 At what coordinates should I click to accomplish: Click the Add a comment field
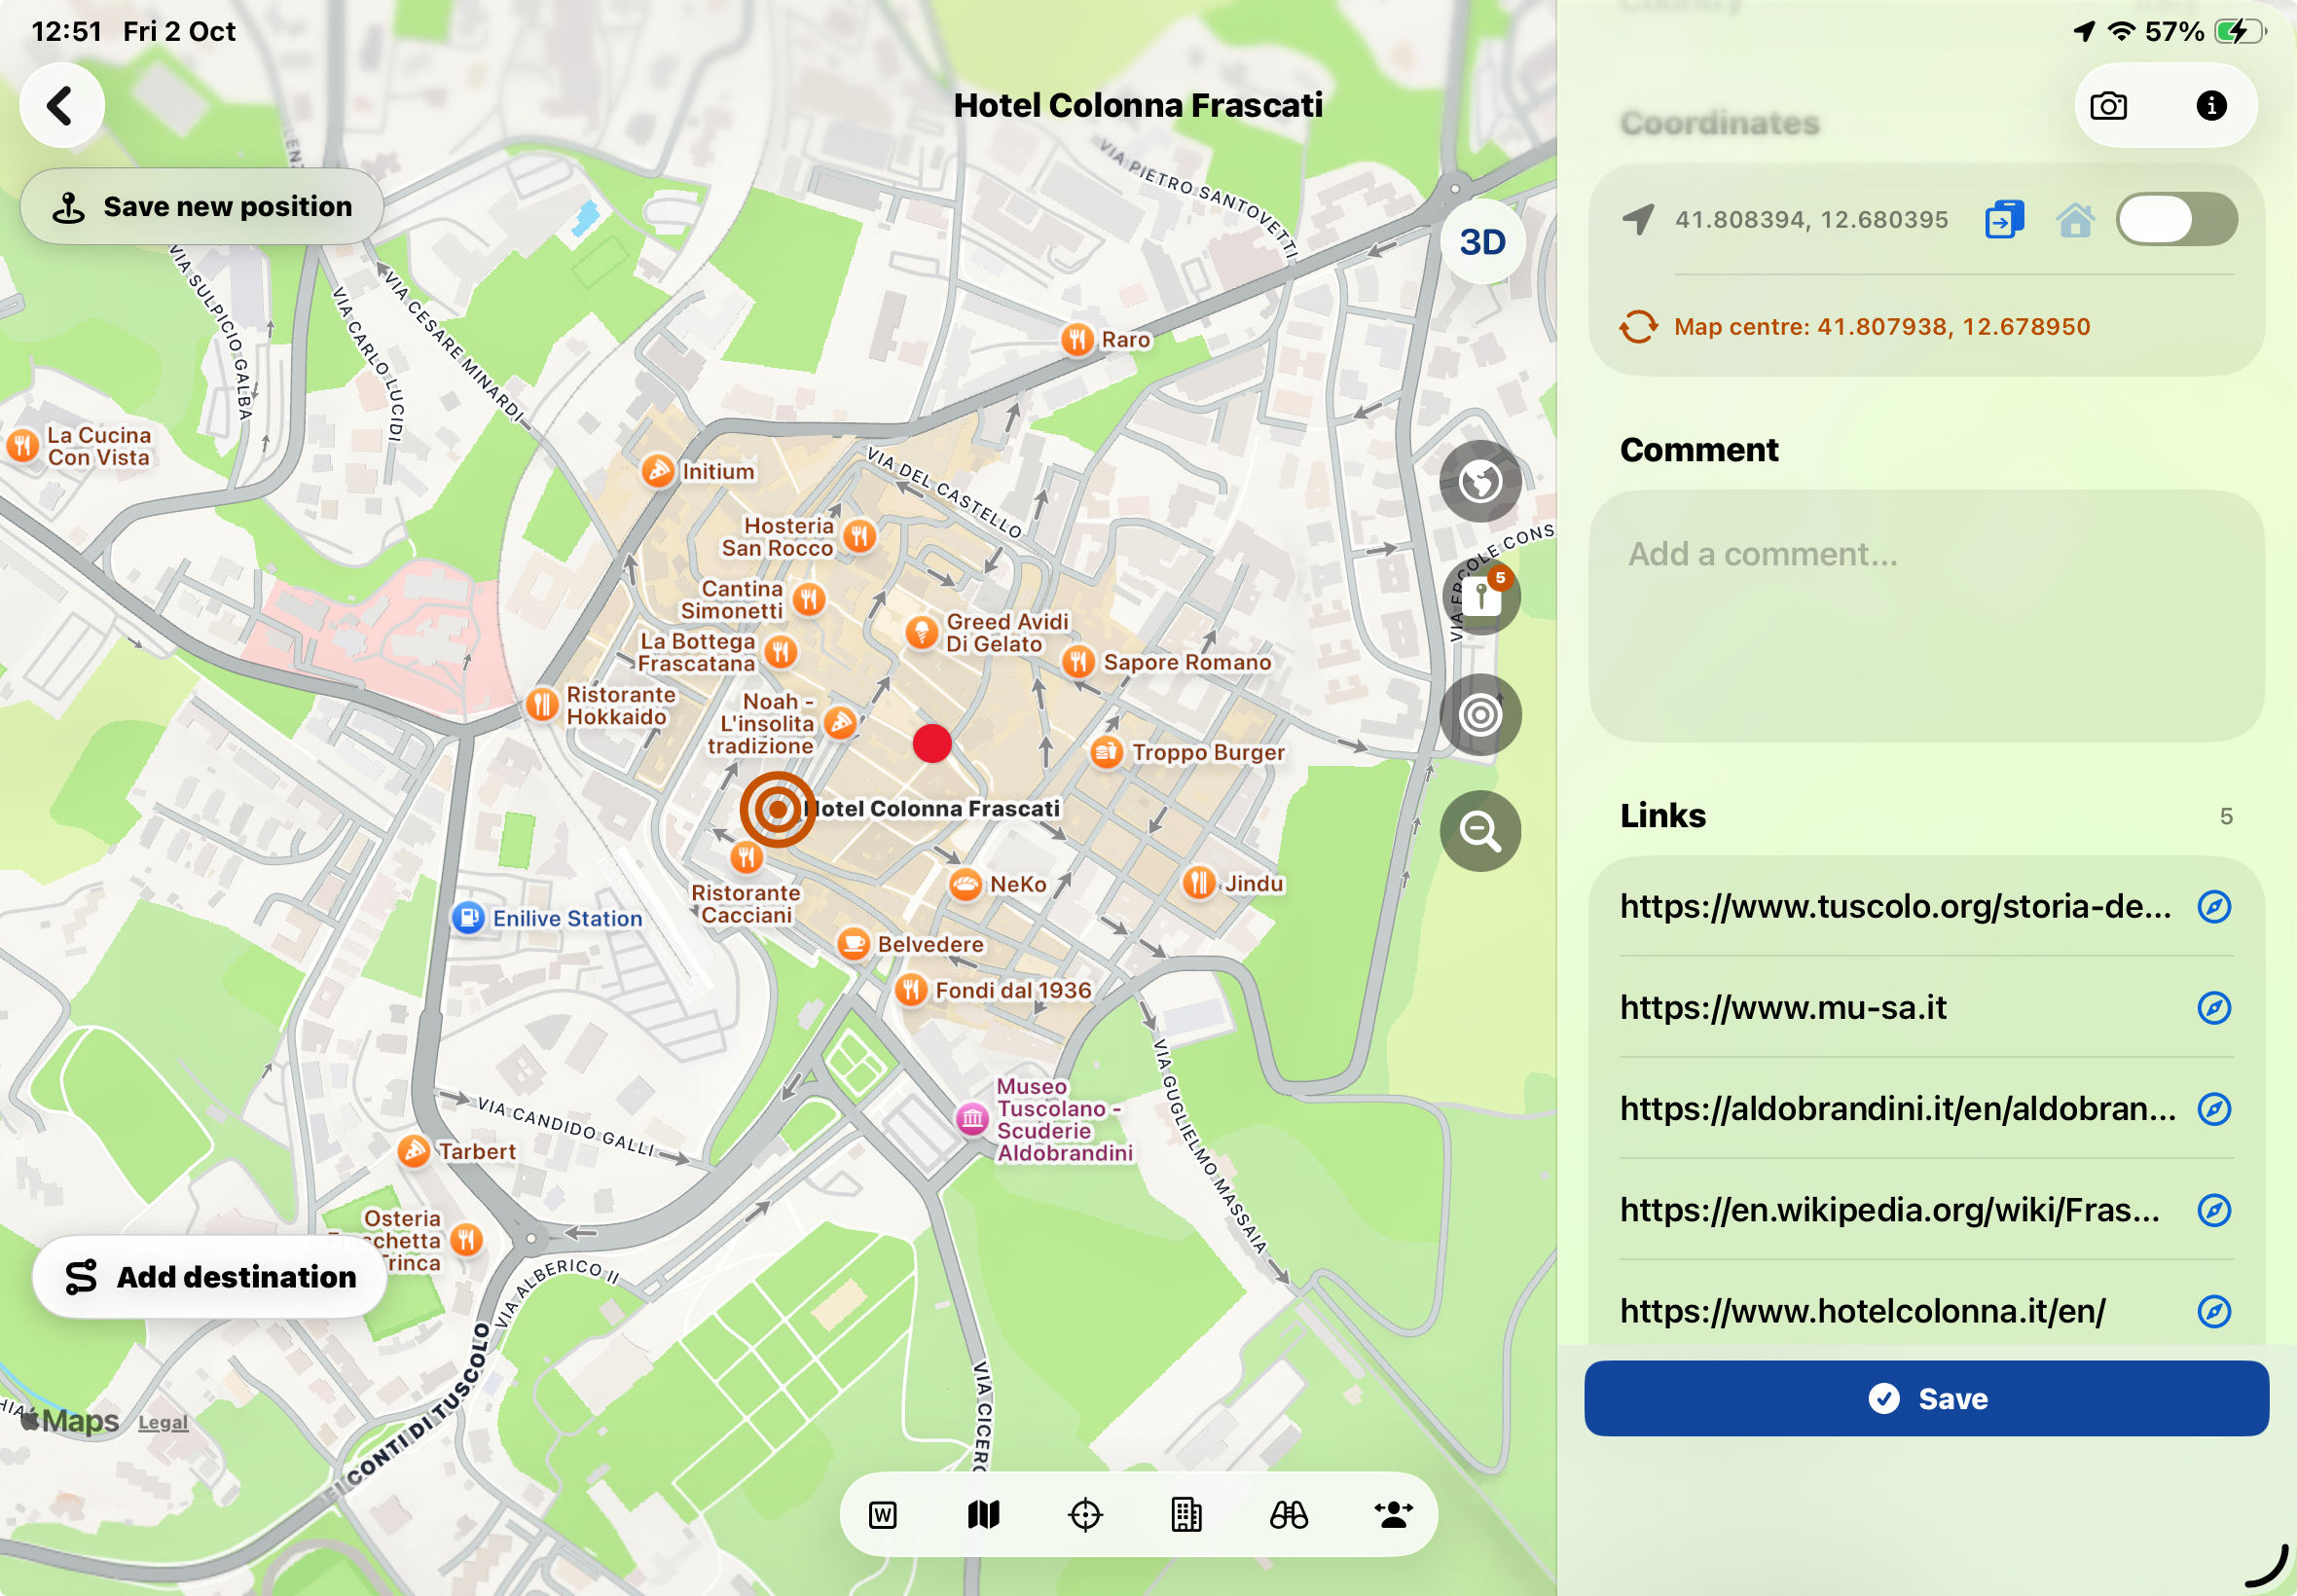(x=1926, y=616)
